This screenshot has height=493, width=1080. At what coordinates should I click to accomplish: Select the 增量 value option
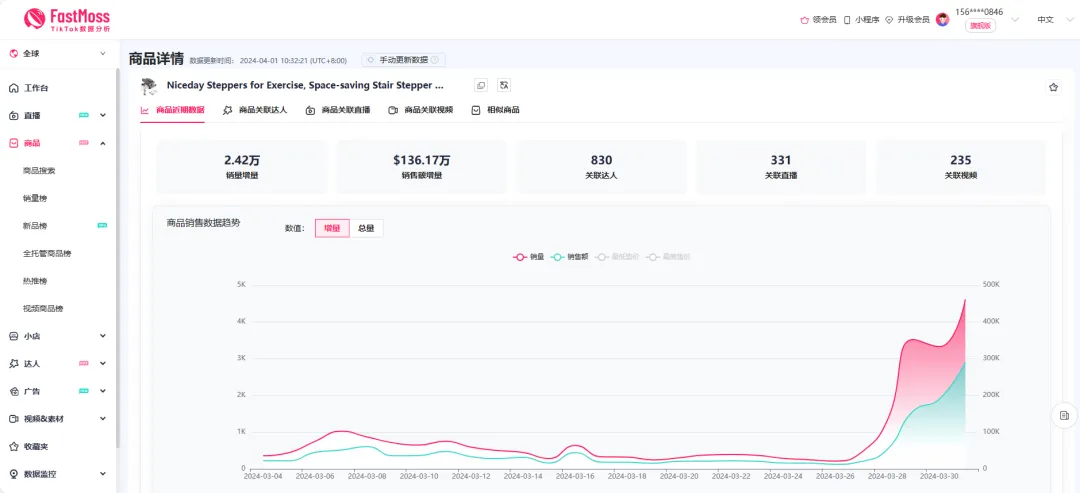click(332, 228)
